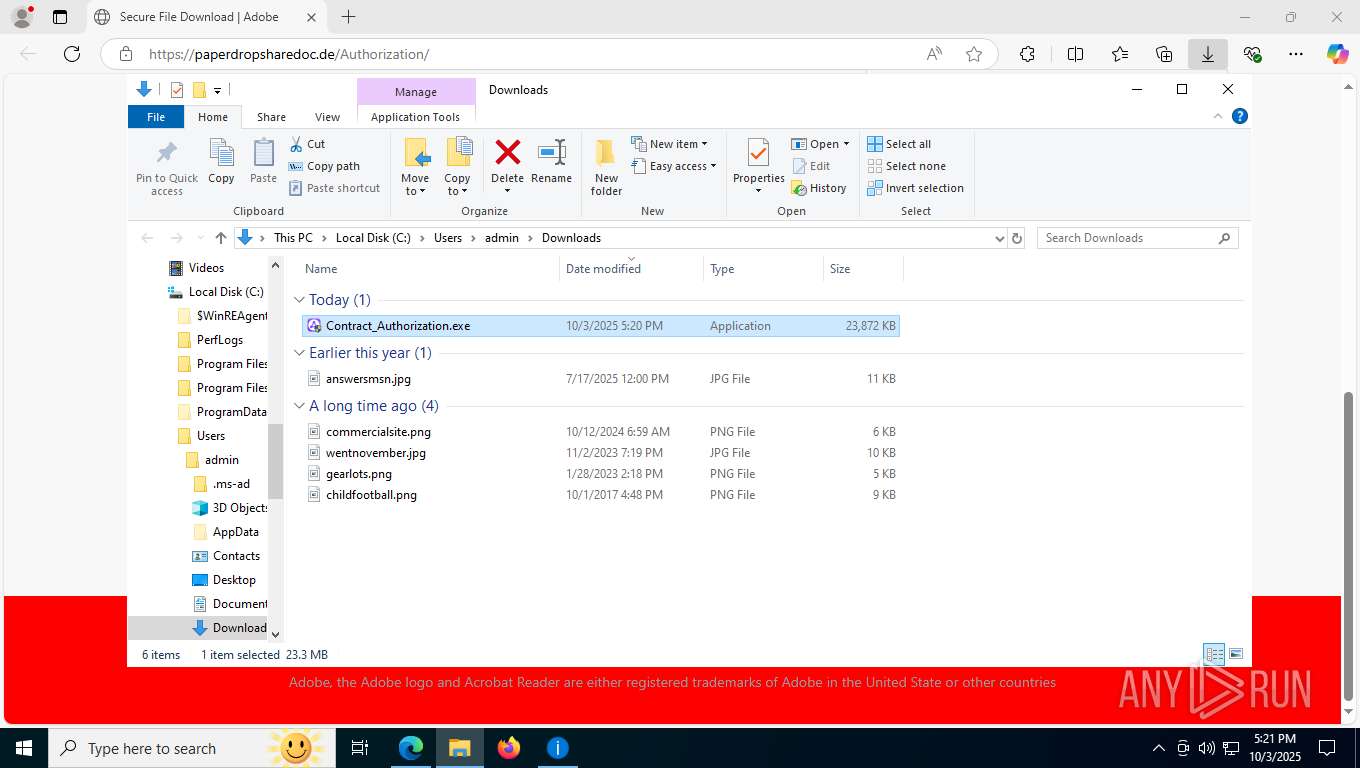This screenshot has height=768, width=1360.
Task: Click the Paste ribbon icon
Action: 263,153
